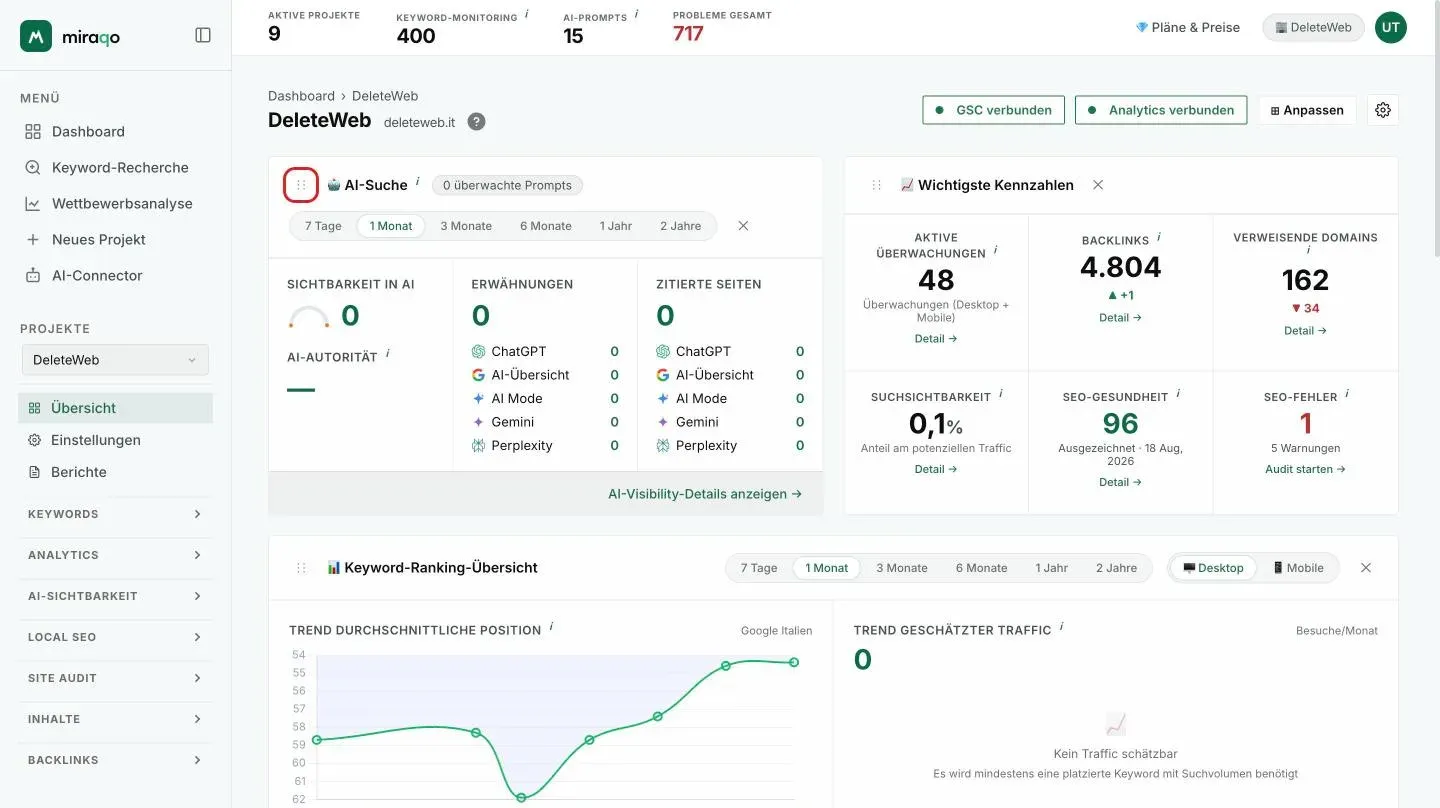1440x808 pixels.
Task: Select 7 Tage in AI-Suche range
Action: (323, 226)
